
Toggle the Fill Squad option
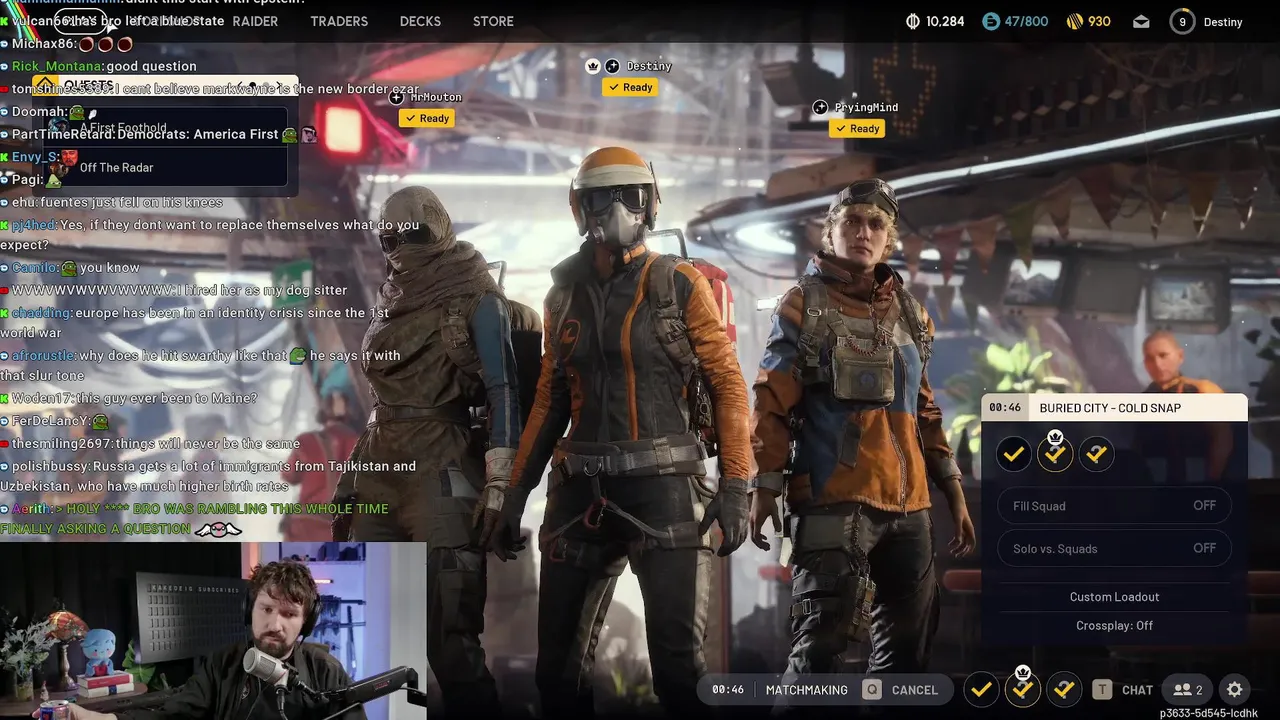[1114, 506]
